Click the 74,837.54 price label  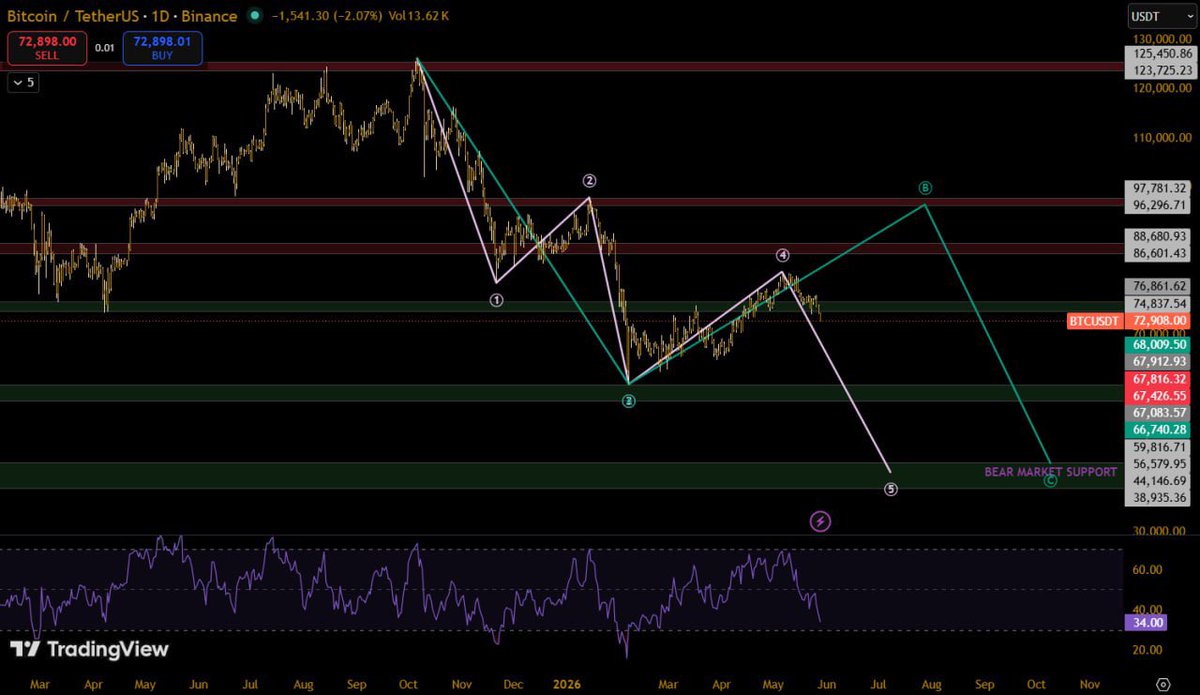point(1158,303)
